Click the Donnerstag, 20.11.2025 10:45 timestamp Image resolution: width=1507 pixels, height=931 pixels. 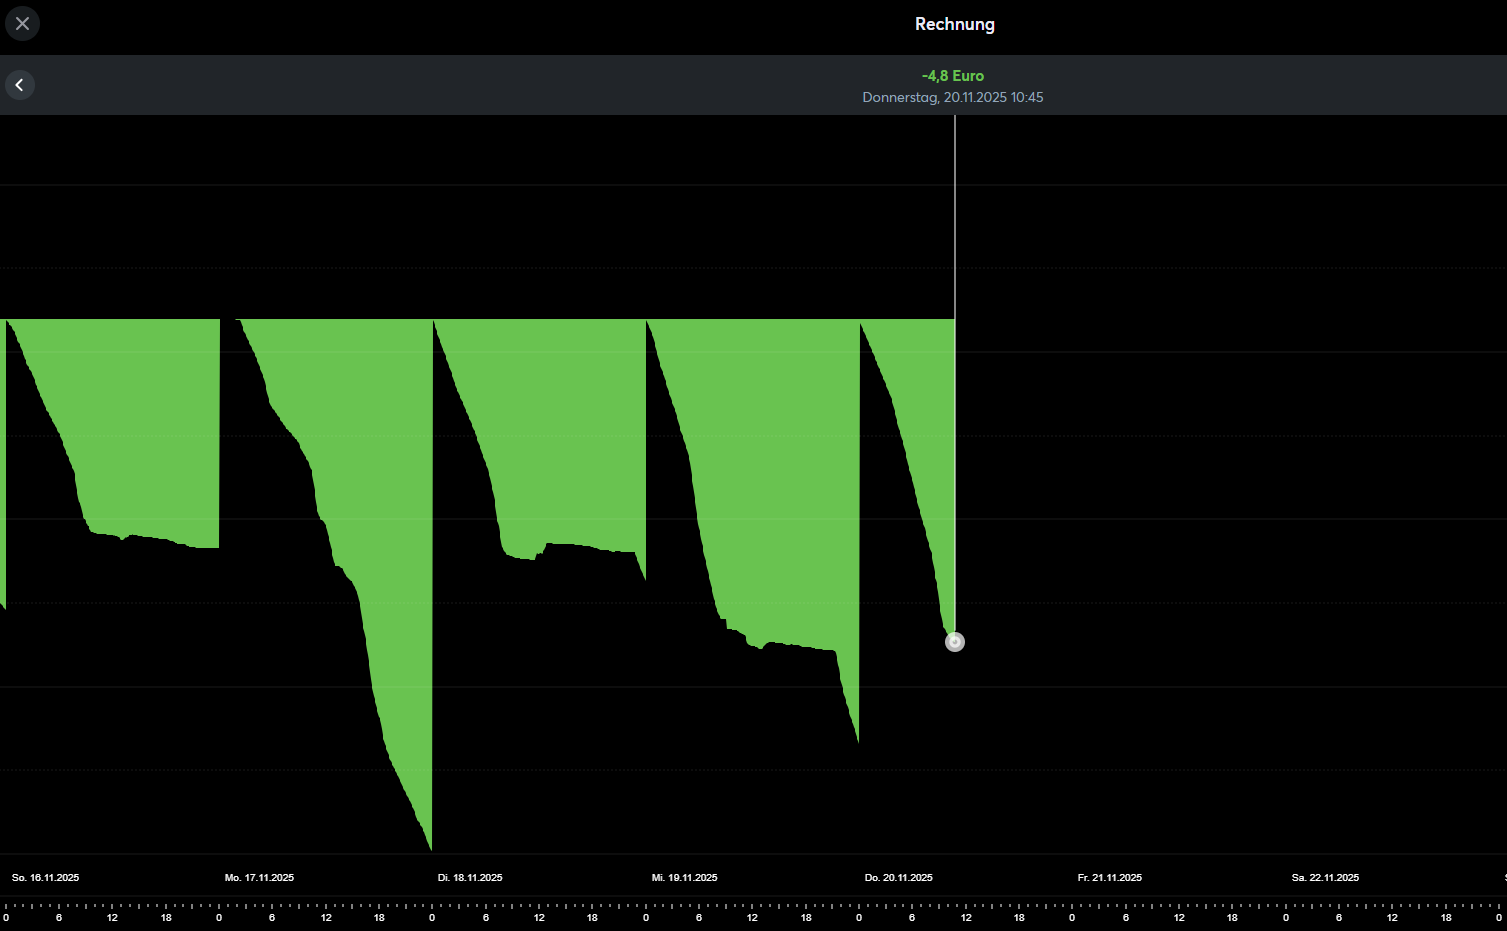952,98
